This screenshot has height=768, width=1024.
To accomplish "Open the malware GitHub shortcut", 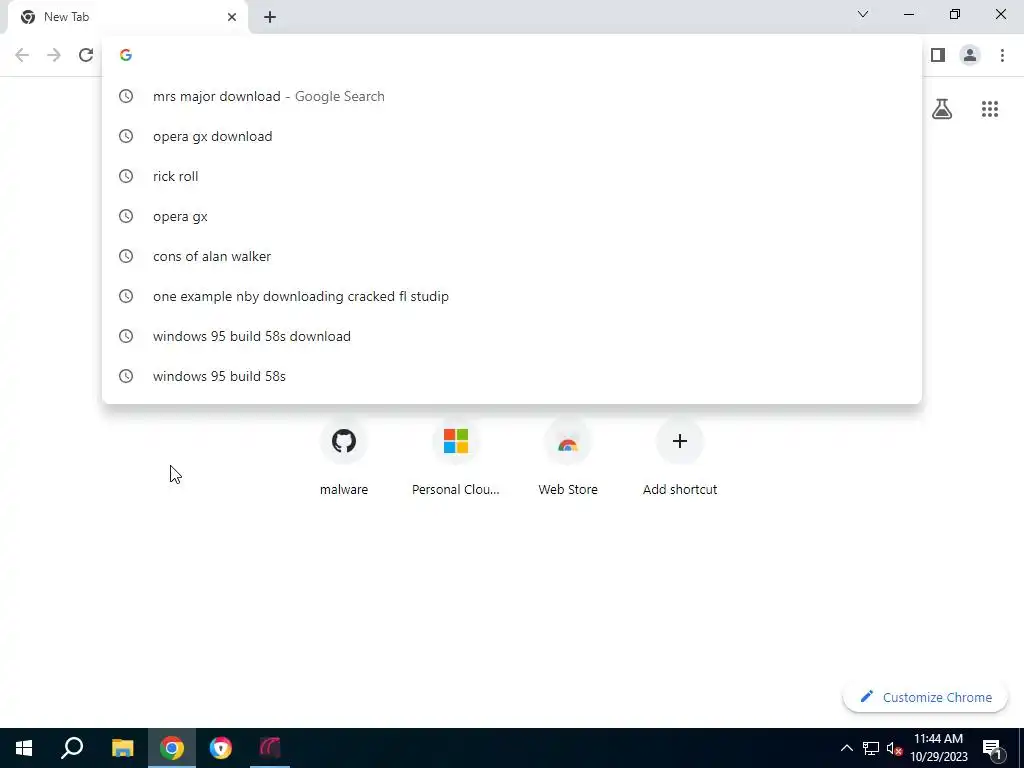I will click(344, 457).
